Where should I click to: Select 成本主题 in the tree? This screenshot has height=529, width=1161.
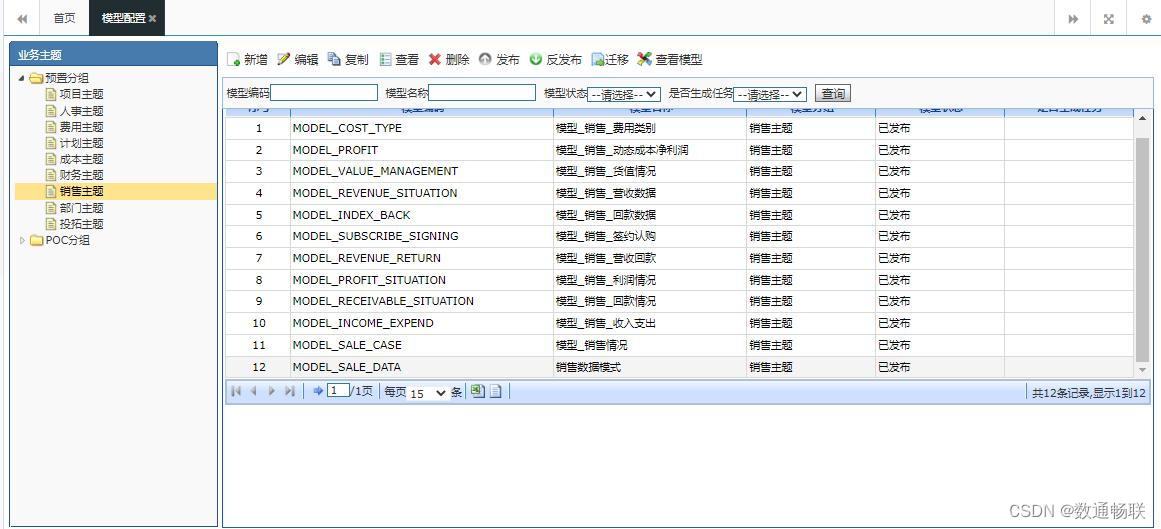coord(81,159)
